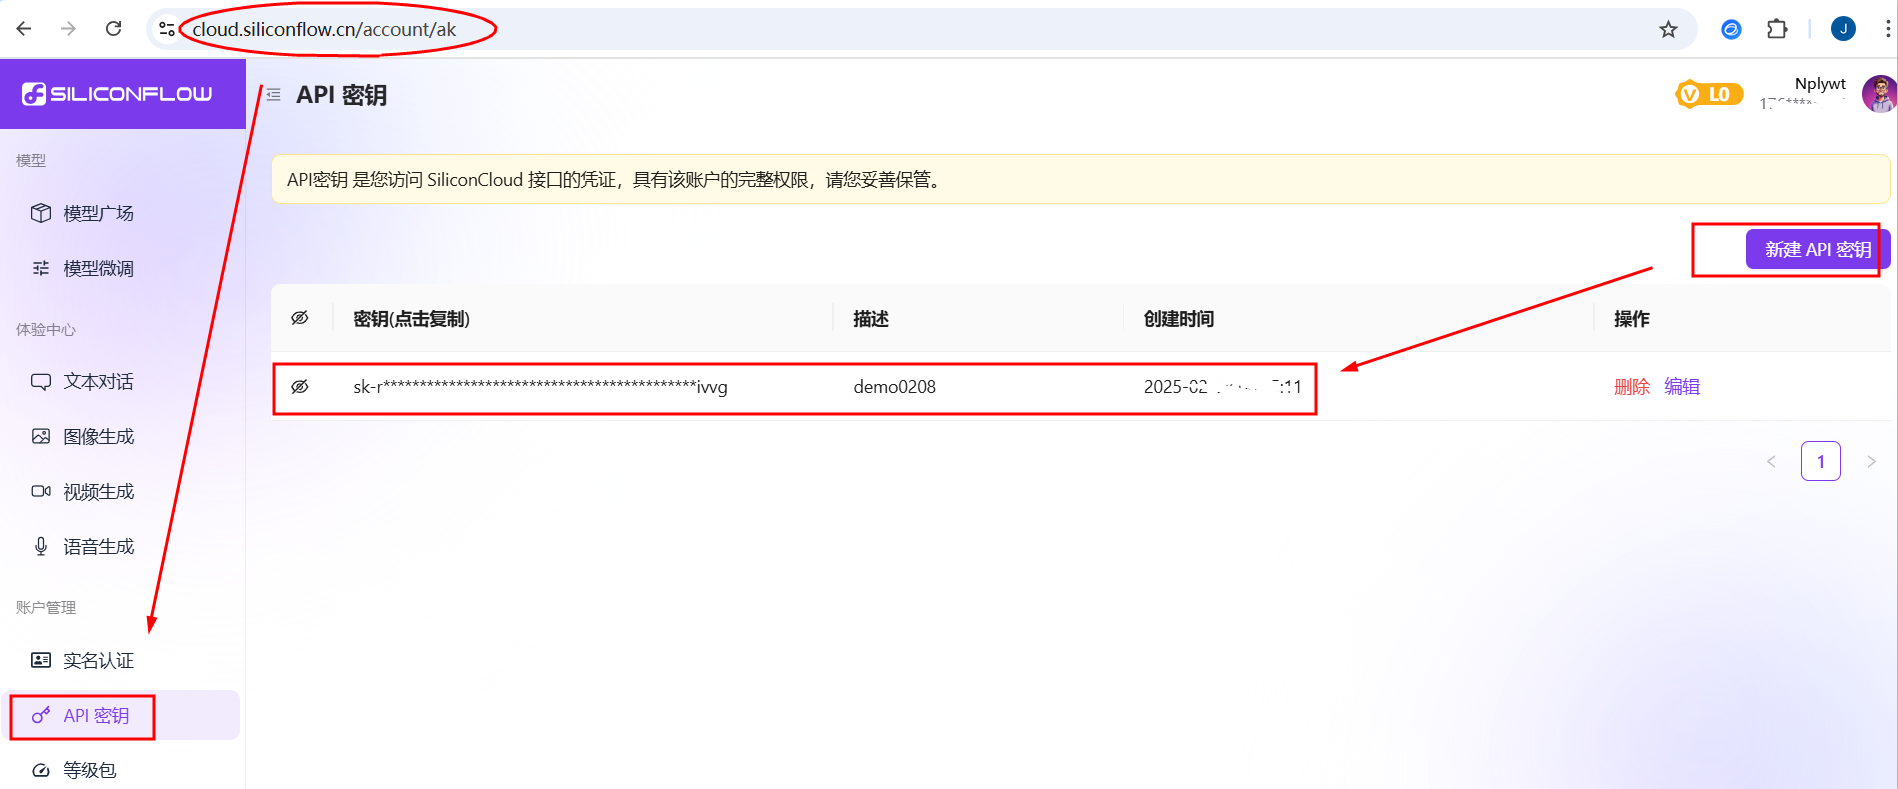Click the demo0208 description cell

[x=895, y=387]
